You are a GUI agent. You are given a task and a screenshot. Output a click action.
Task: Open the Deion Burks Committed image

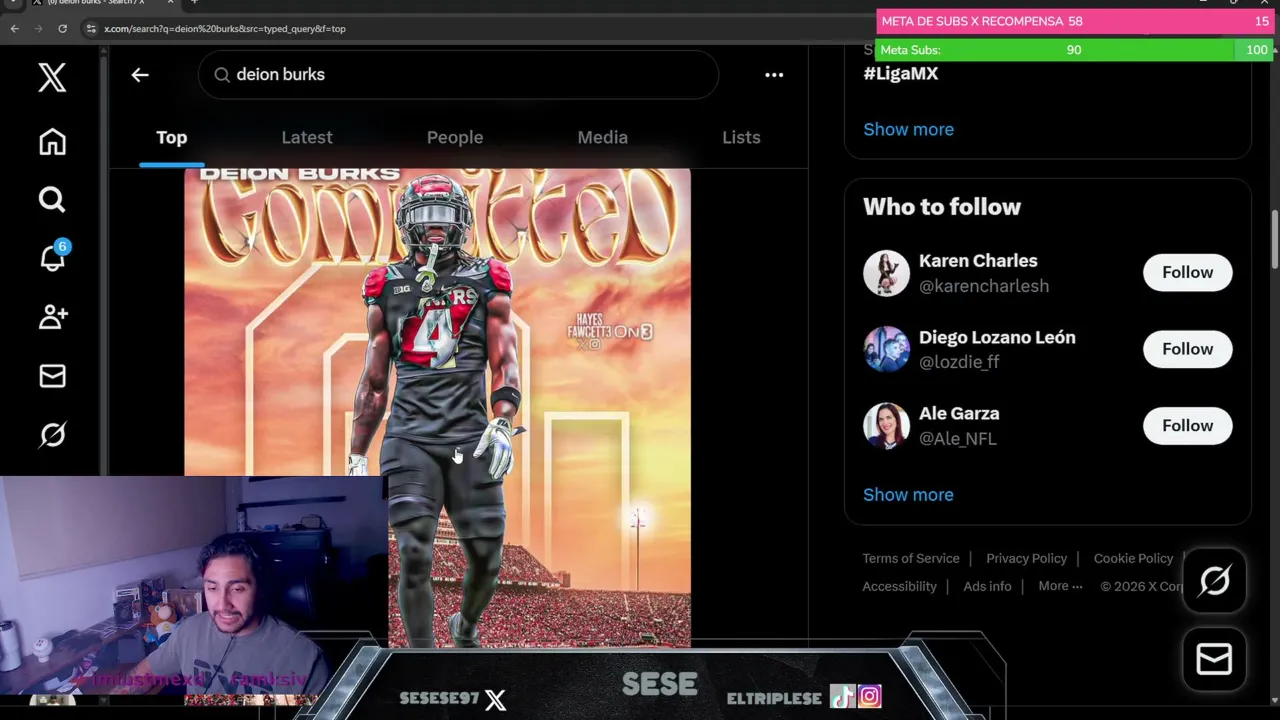(437, 407)
